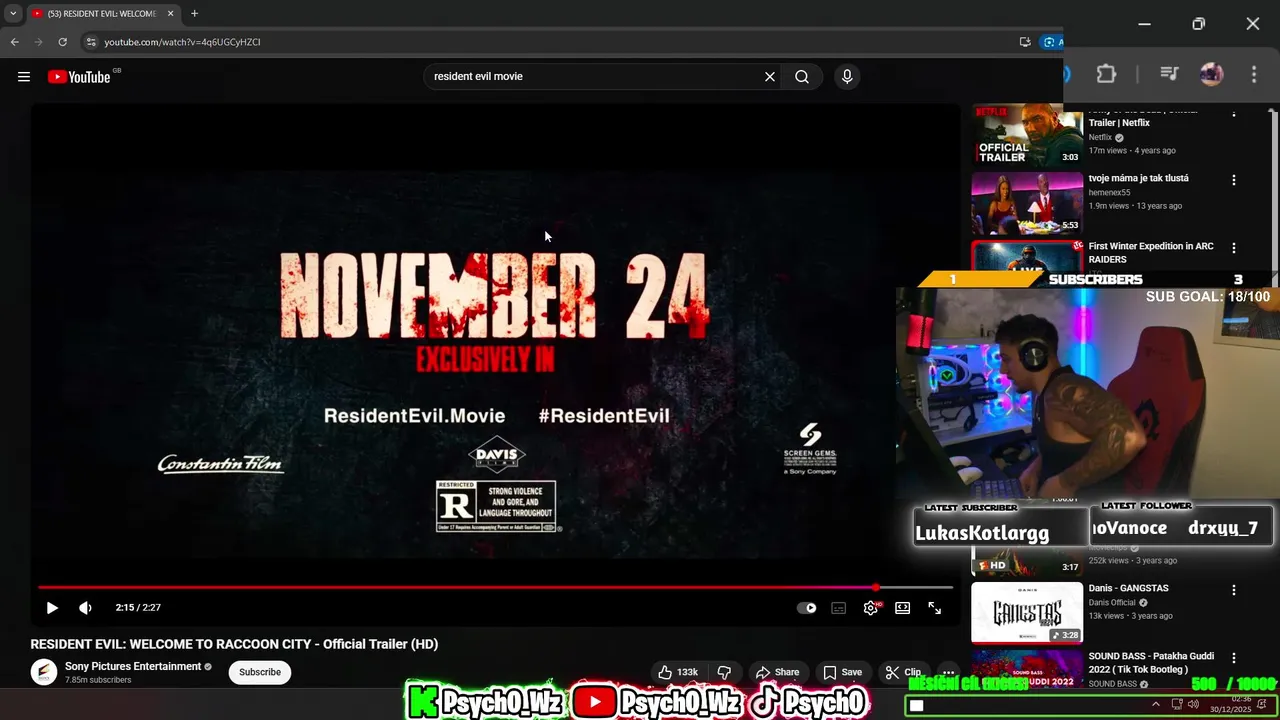The height and width of the screenshot is (720, 1280).
Task: Enter full screen mode
Action: (935, 608)
